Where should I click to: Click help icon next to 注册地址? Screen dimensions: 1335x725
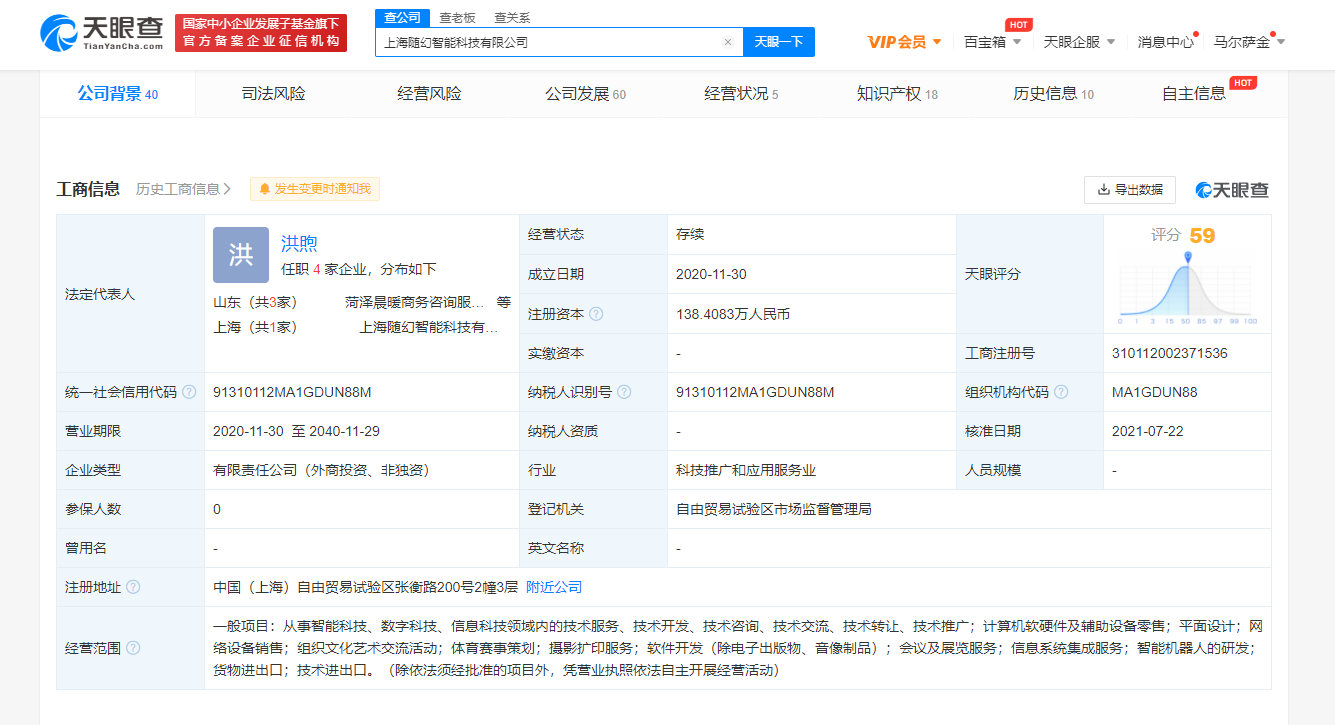click(x=133, y=587)
